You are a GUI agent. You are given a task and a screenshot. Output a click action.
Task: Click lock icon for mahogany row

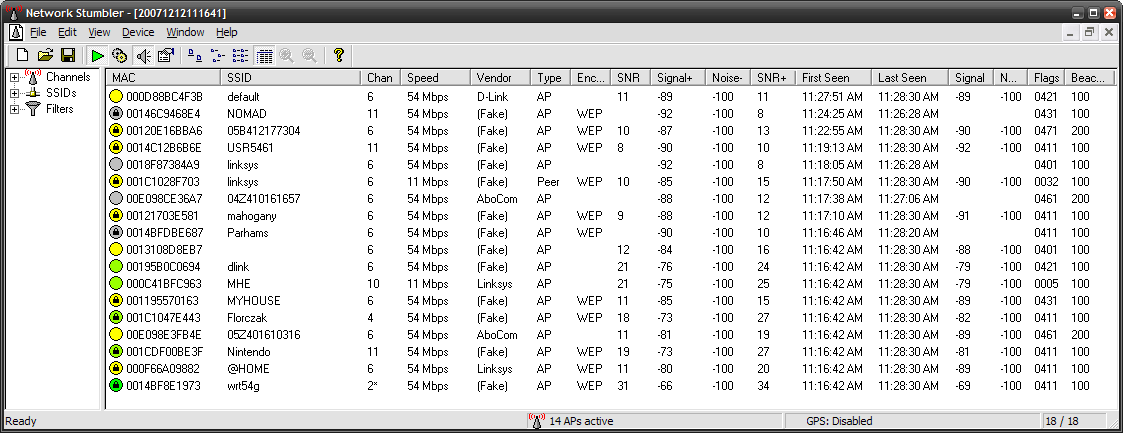click(x=116, y=215)
